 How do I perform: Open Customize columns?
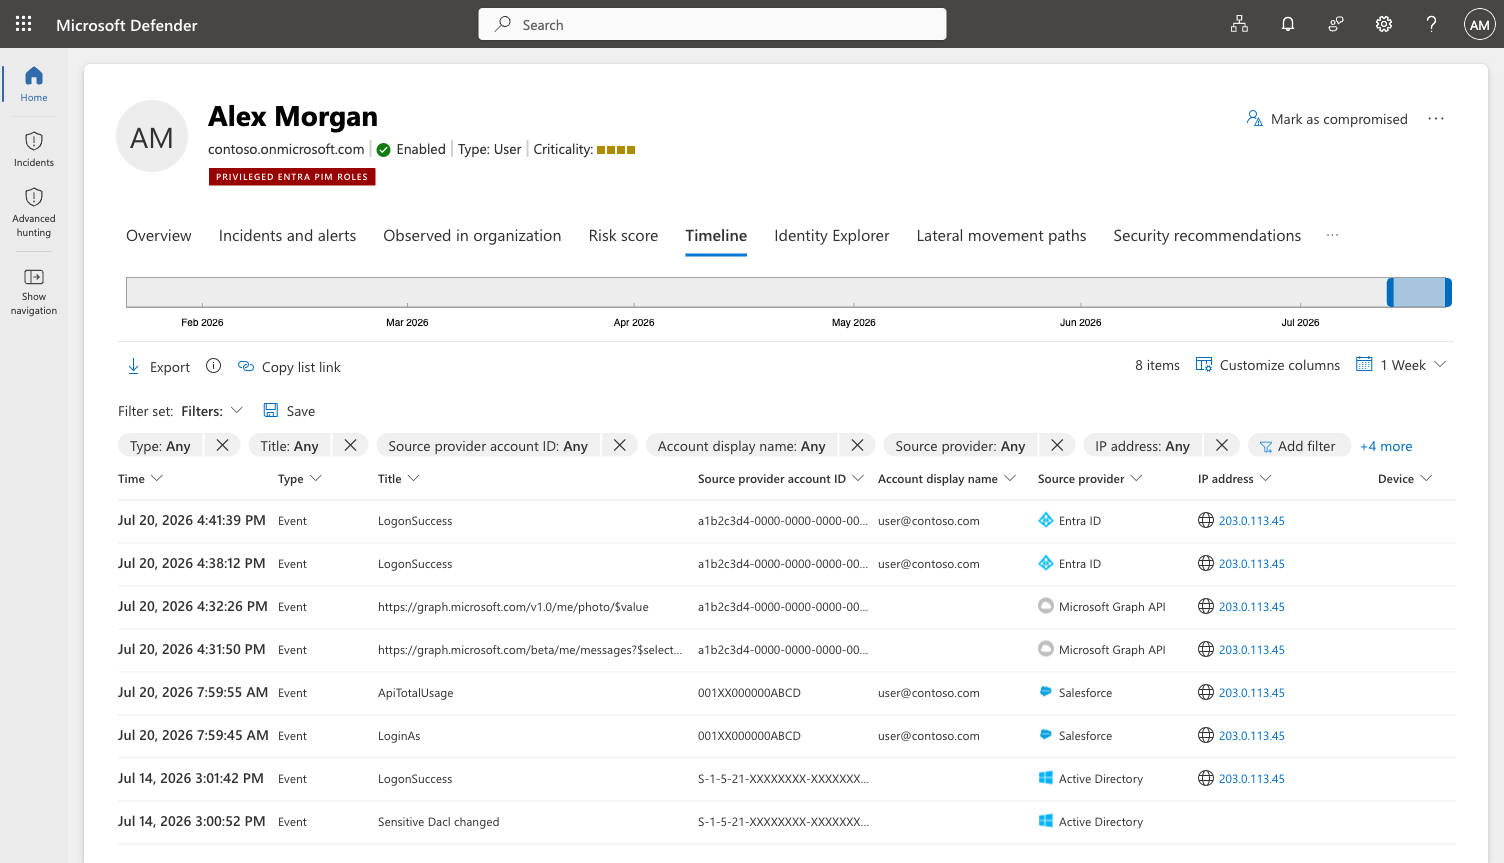point(1268,365)
